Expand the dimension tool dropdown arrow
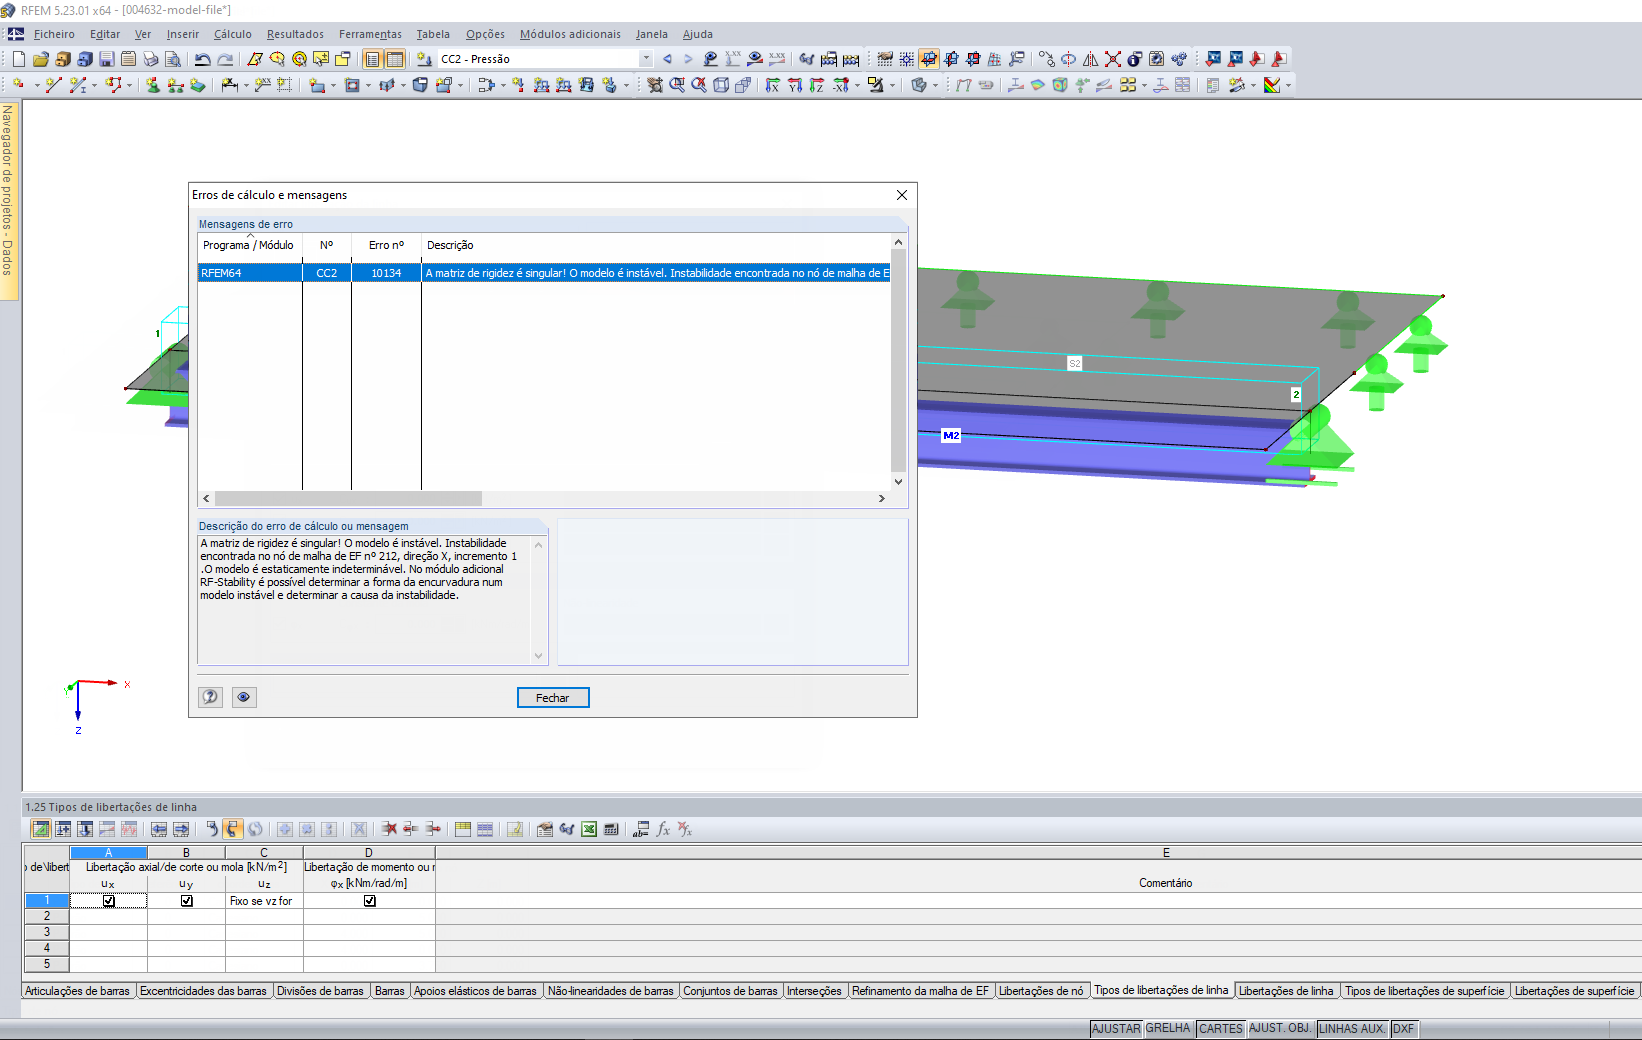Screen dimensions: 1642x1040 click(245, 85)
